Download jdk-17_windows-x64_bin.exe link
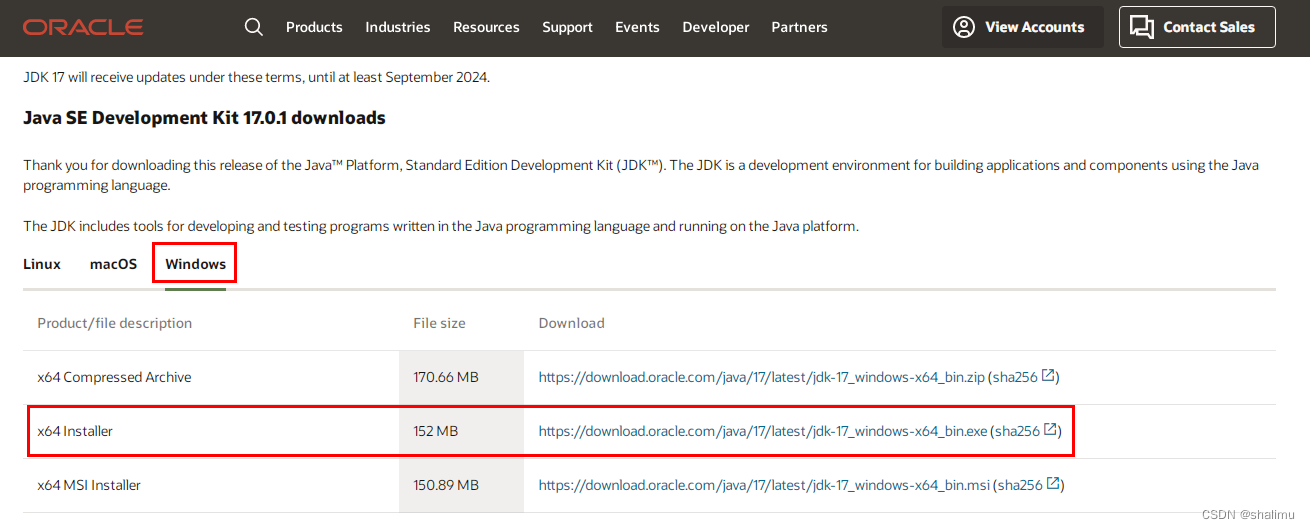The width and height of the screenshot is (1310, 529). click(763, 431)
